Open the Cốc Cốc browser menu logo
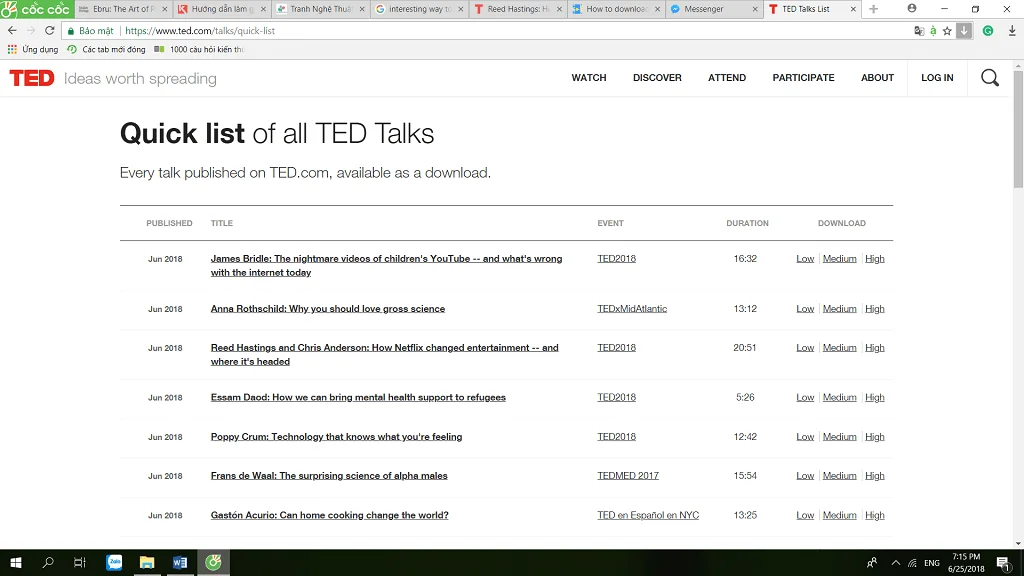Viewport: 1024px width, 576px height. point(36,9)
